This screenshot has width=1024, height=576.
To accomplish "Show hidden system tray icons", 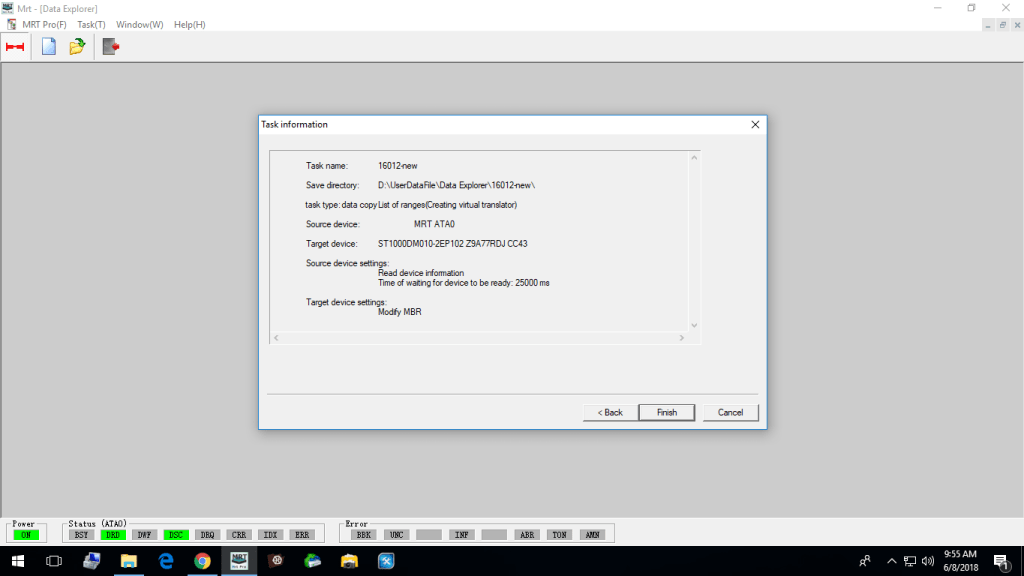I will tap(891, 561).
